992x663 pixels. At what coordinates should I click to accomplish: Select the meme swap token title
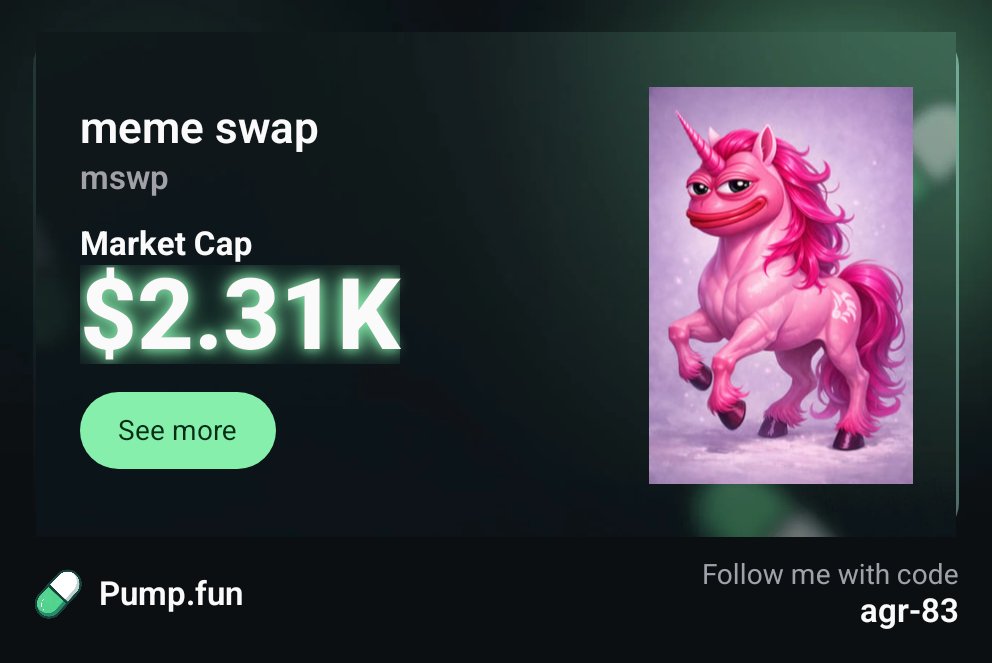[x=199, y=129]
